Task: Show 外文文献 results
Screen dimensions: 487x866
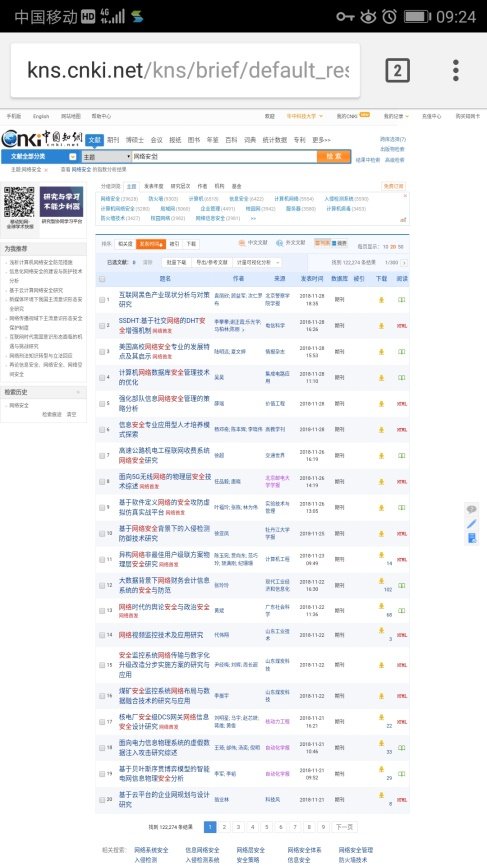Action: pos(291,243)
